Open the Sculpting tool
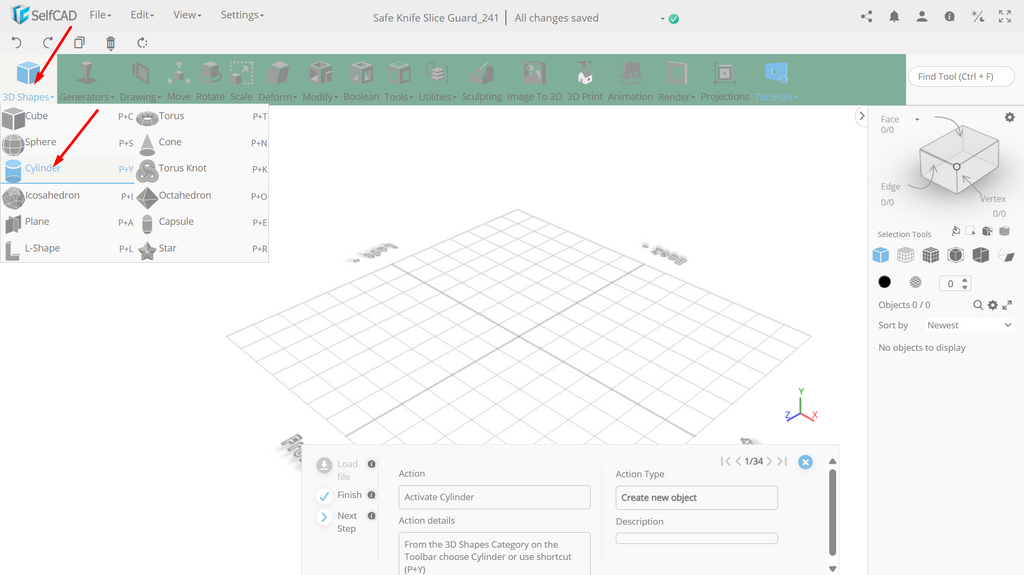The width and height of the screenshot is (1024, 575). pyautogui.click(x=482, y=81)
